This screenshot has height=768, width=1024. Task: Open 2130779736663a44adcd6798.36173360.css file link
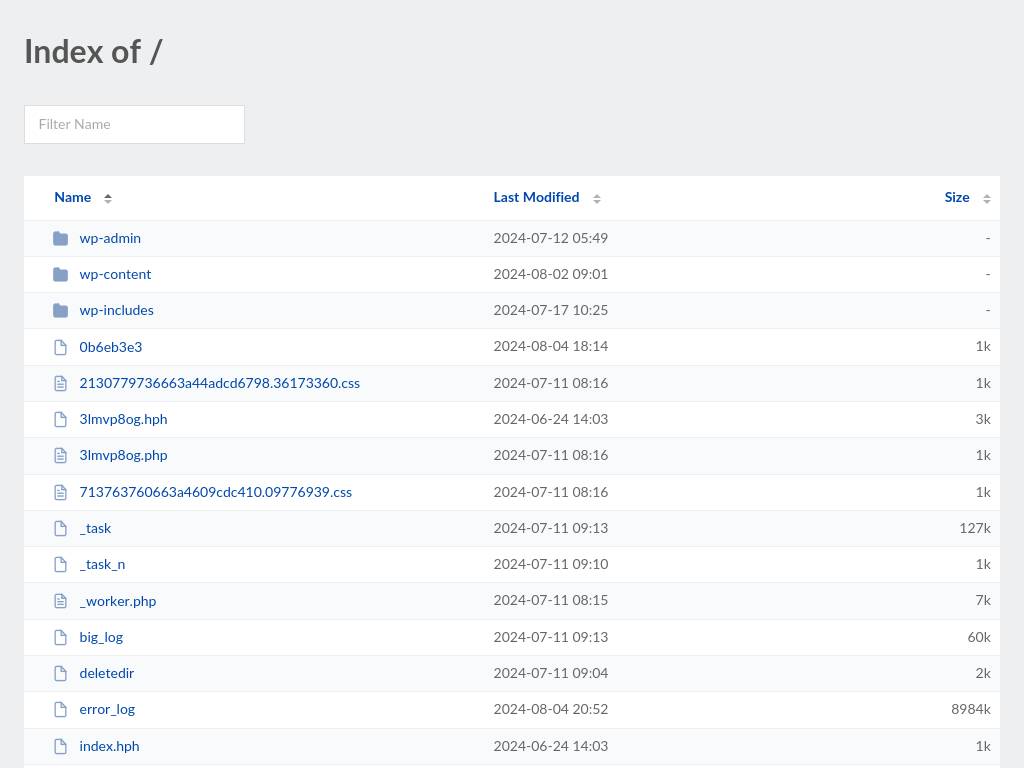click(x=219, y=383)
